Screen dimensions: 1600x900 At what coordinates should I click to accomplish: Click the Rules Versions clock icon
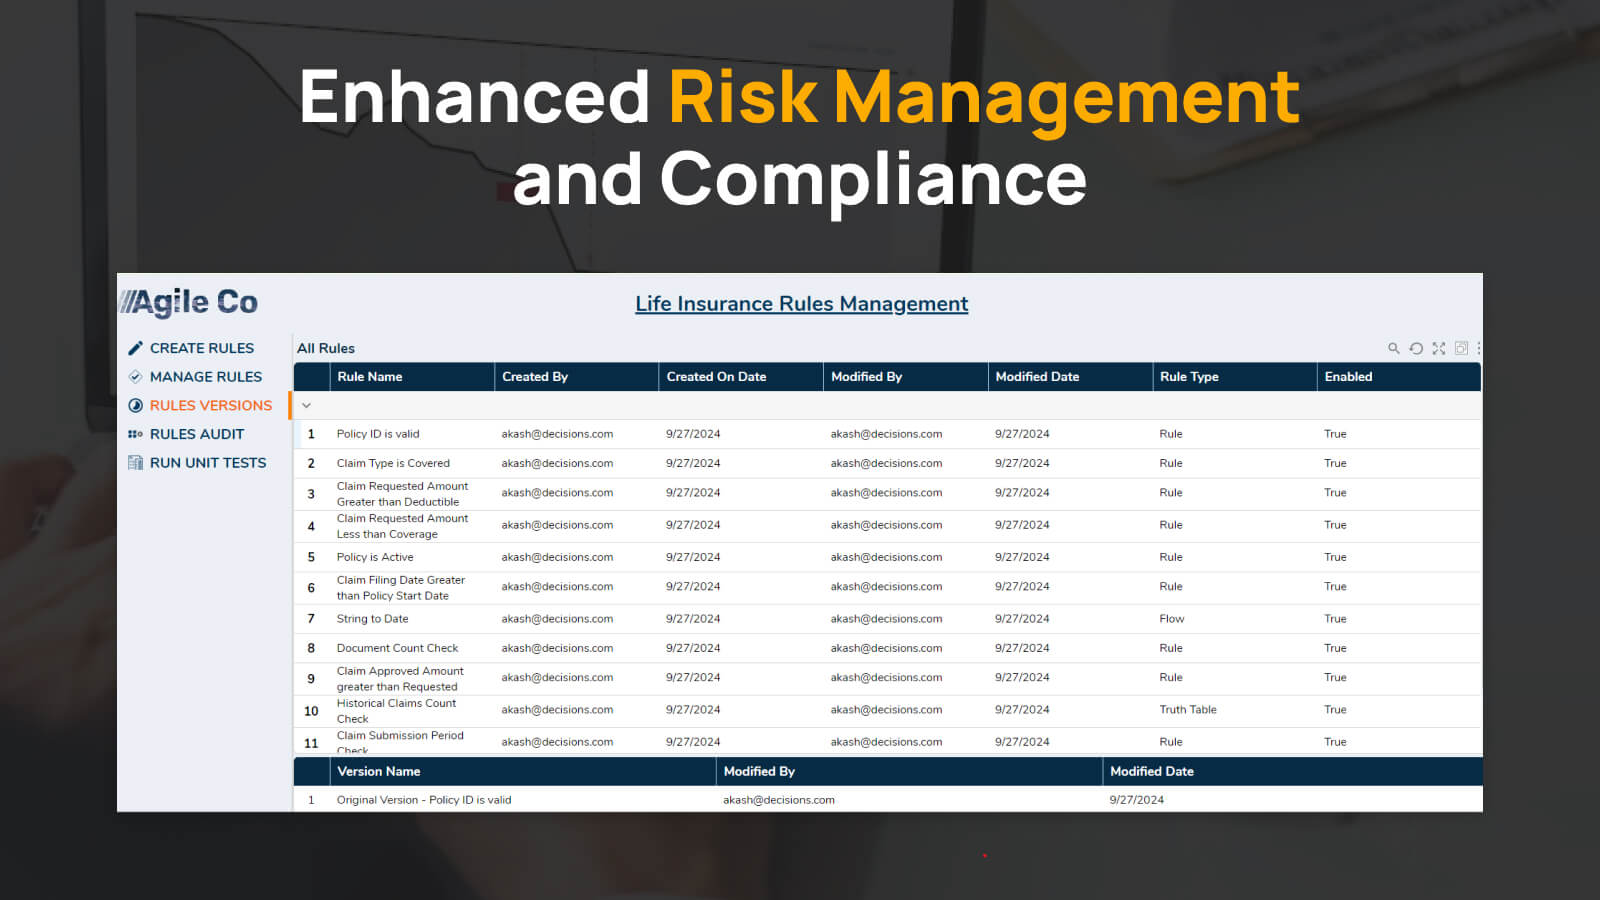(135, 406)
